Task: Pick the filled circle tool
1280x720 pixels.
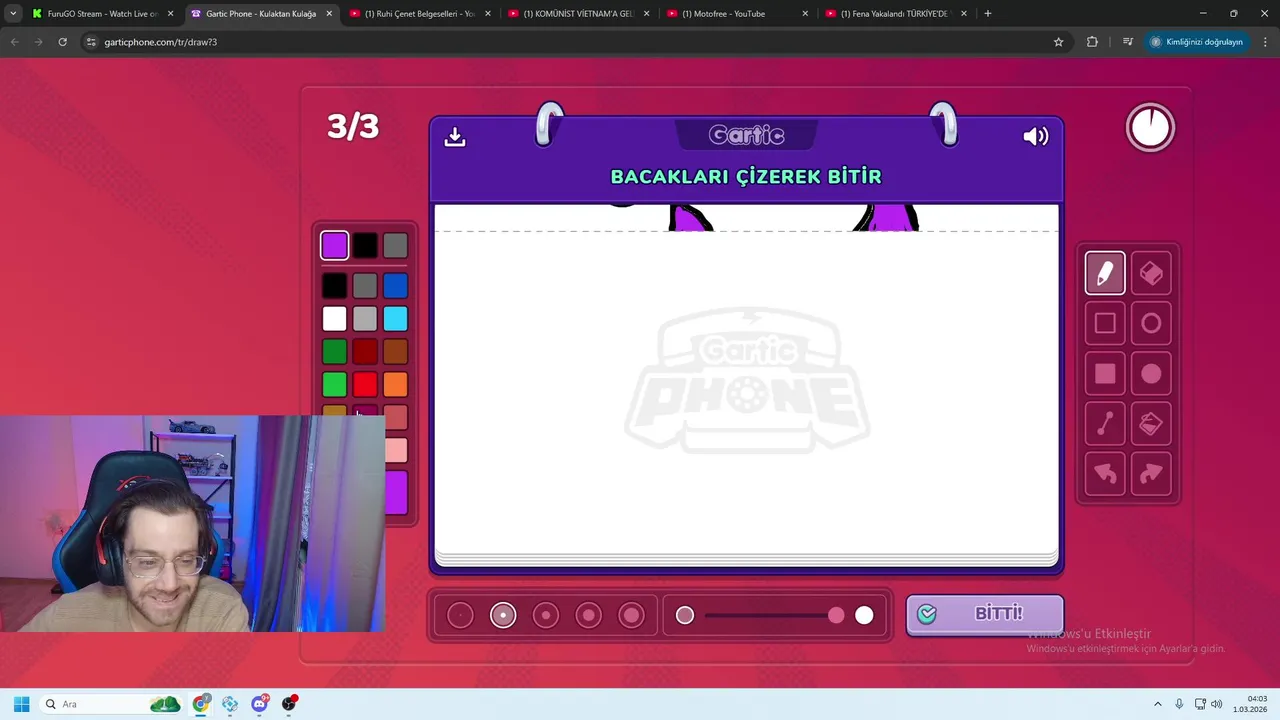Action: 1151,374
